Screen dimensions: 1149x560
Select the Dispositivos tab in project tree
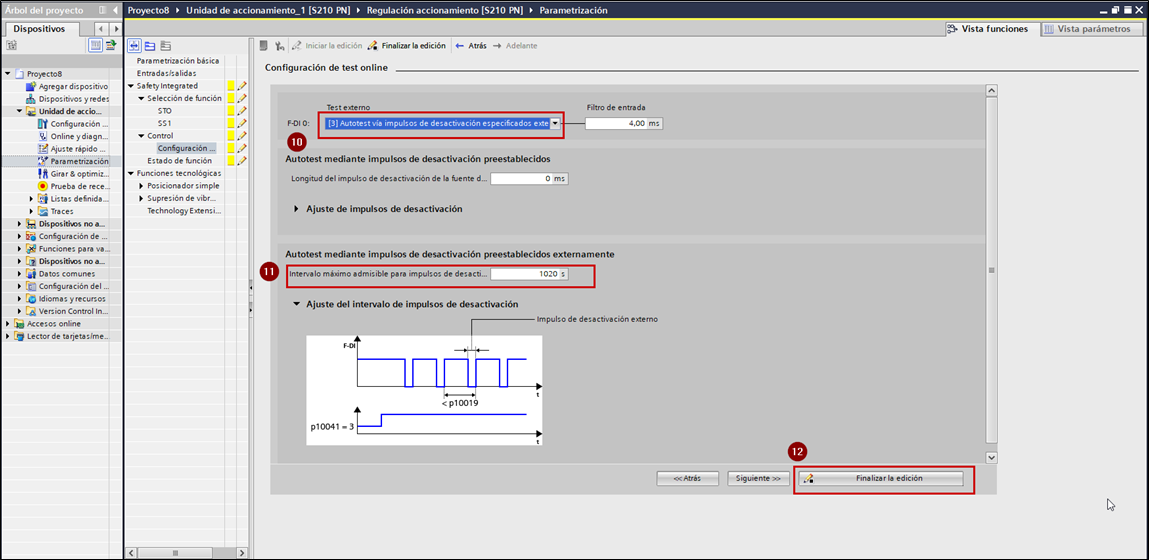[39, 29]
